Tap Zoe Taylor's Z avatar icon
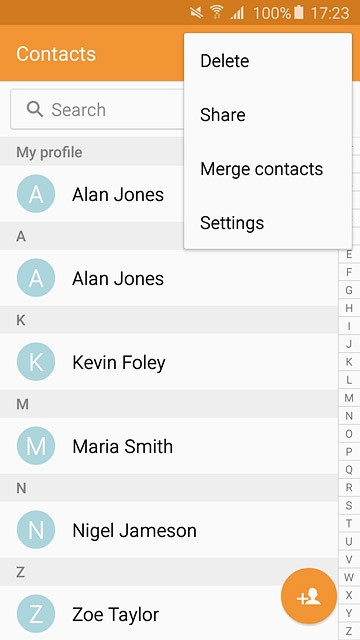Screen dimensions: 360x640 36,614
